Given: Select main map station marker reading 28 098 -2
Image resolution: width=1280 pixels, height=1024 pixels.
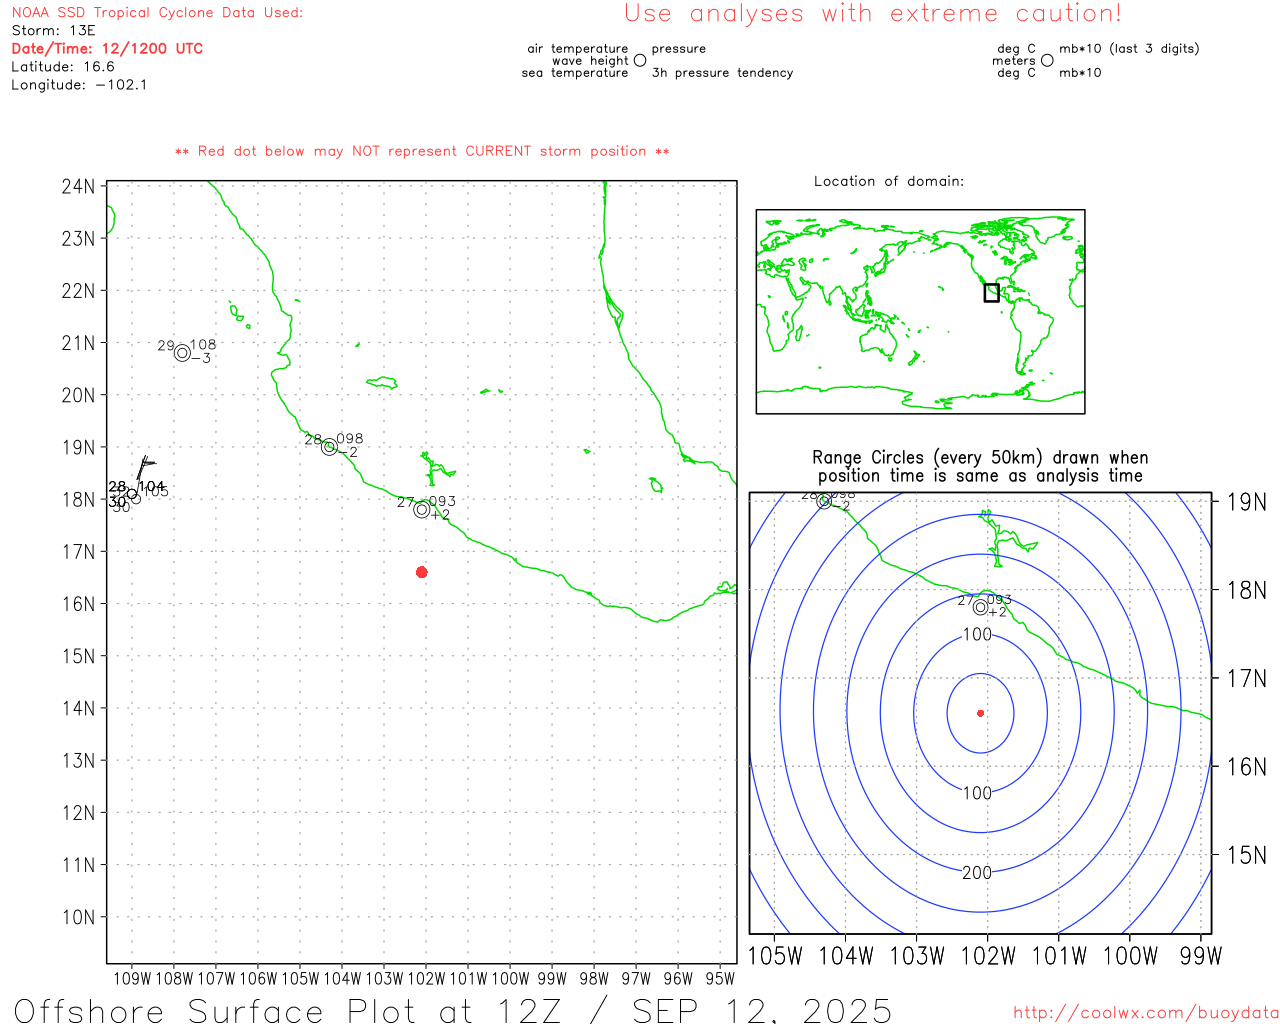Looking at the screenshot, I should coord(329,447).
